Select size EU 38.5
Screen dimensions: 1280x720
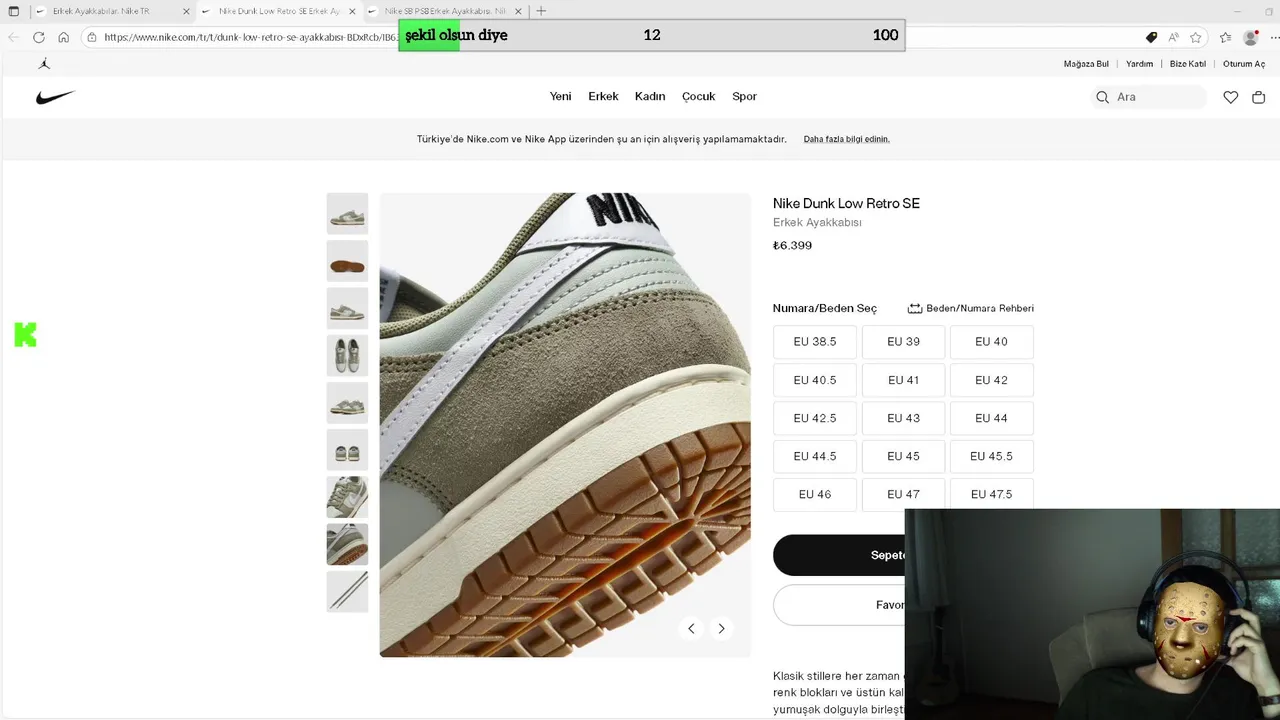point(815,342)
